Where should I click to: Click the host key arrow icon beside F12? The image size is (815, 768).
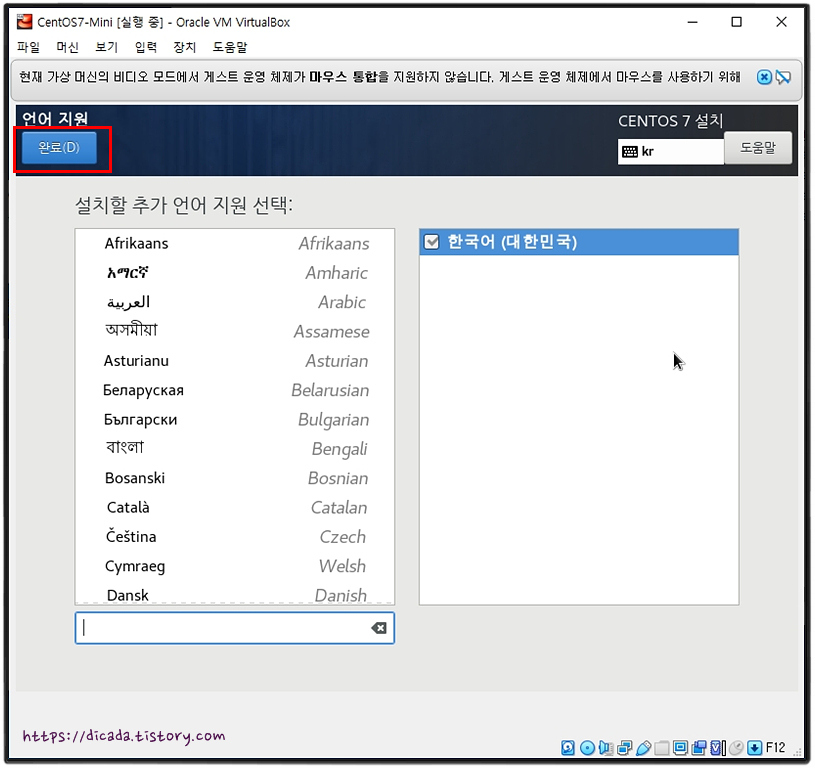pyautogui.click(x=755, y=748)
